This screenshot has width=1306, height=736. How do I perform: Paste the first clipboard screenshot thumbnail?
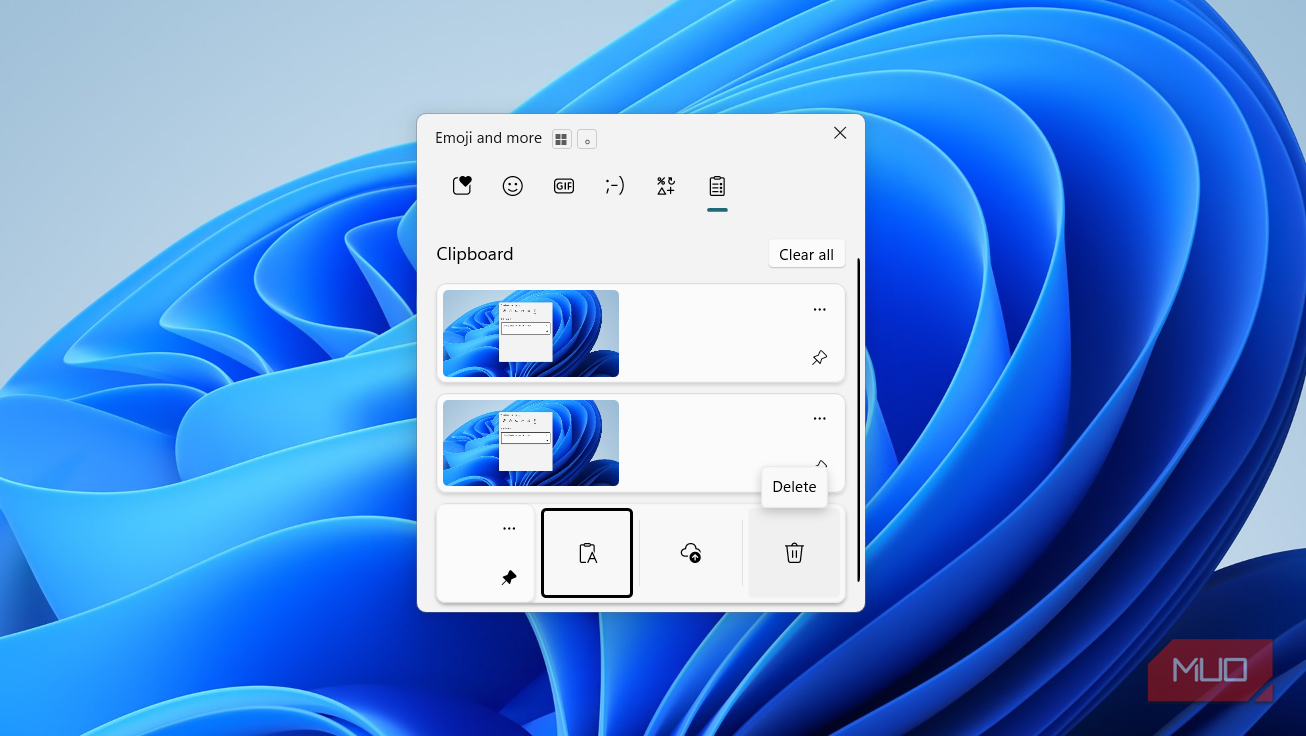click(x=531, y=333)
